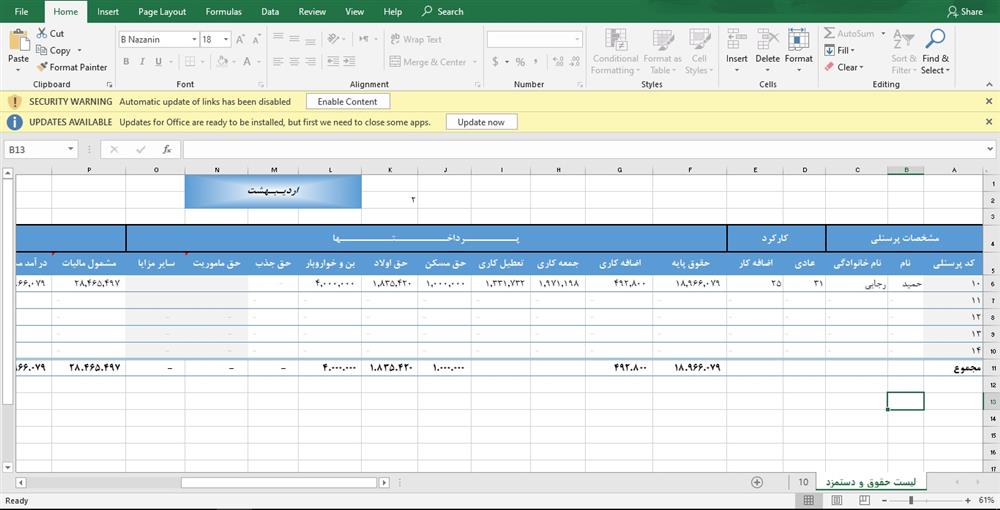
Task: Click inside the formula bar input
Action: pyautogui.click(x=580, y=149)
